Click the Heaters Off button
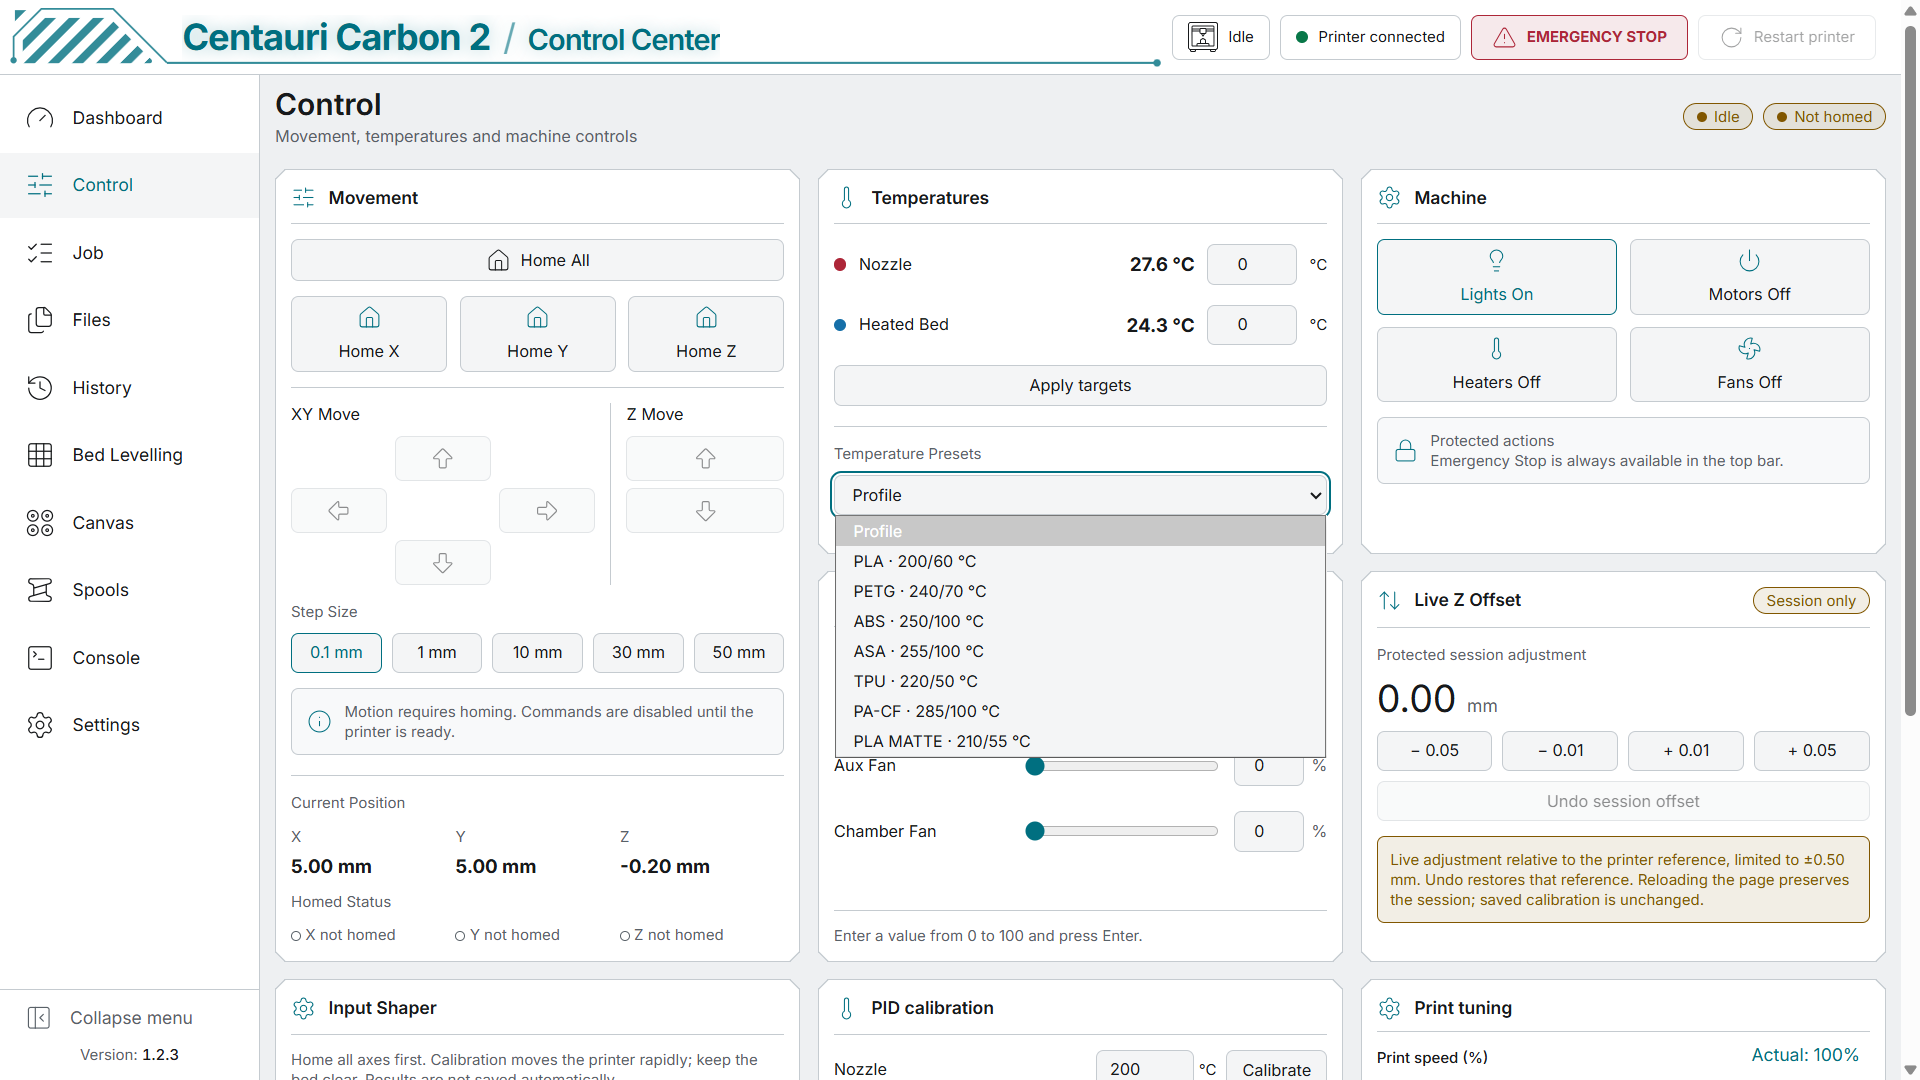 (x=1497, y=365)
